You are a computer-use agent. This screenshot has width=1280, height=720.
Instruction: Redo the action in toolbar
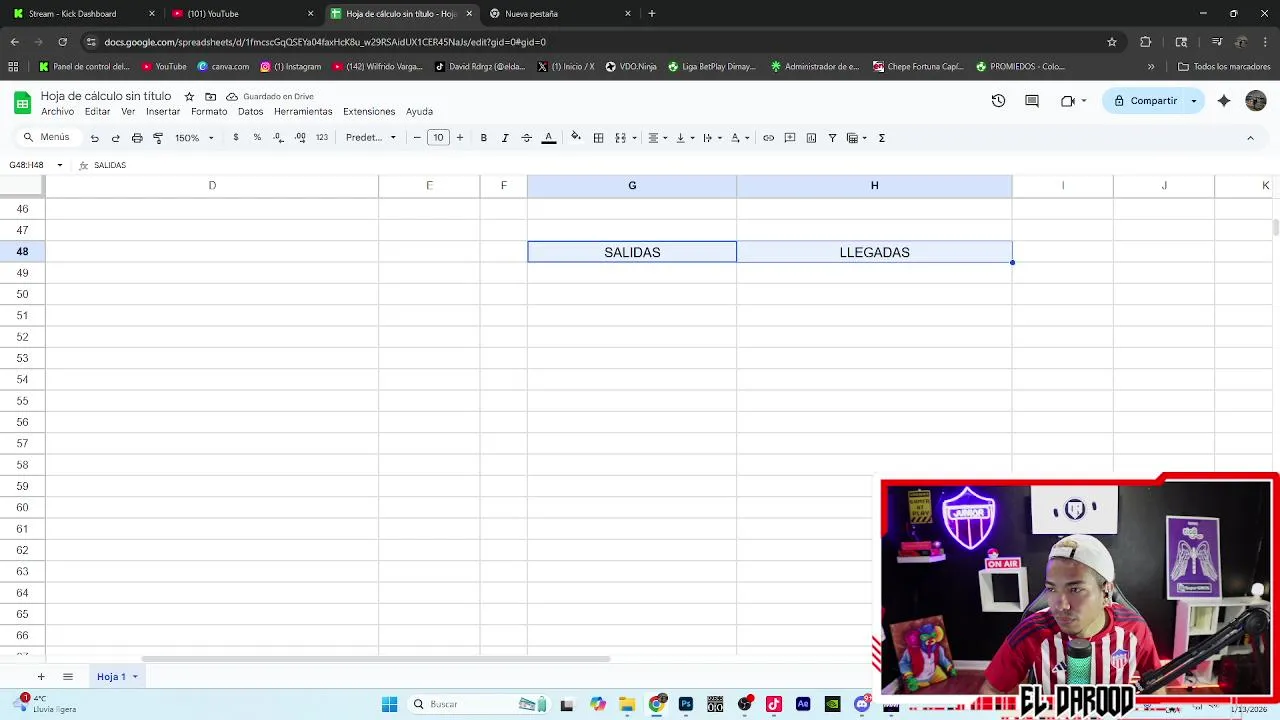coord(115,138)
